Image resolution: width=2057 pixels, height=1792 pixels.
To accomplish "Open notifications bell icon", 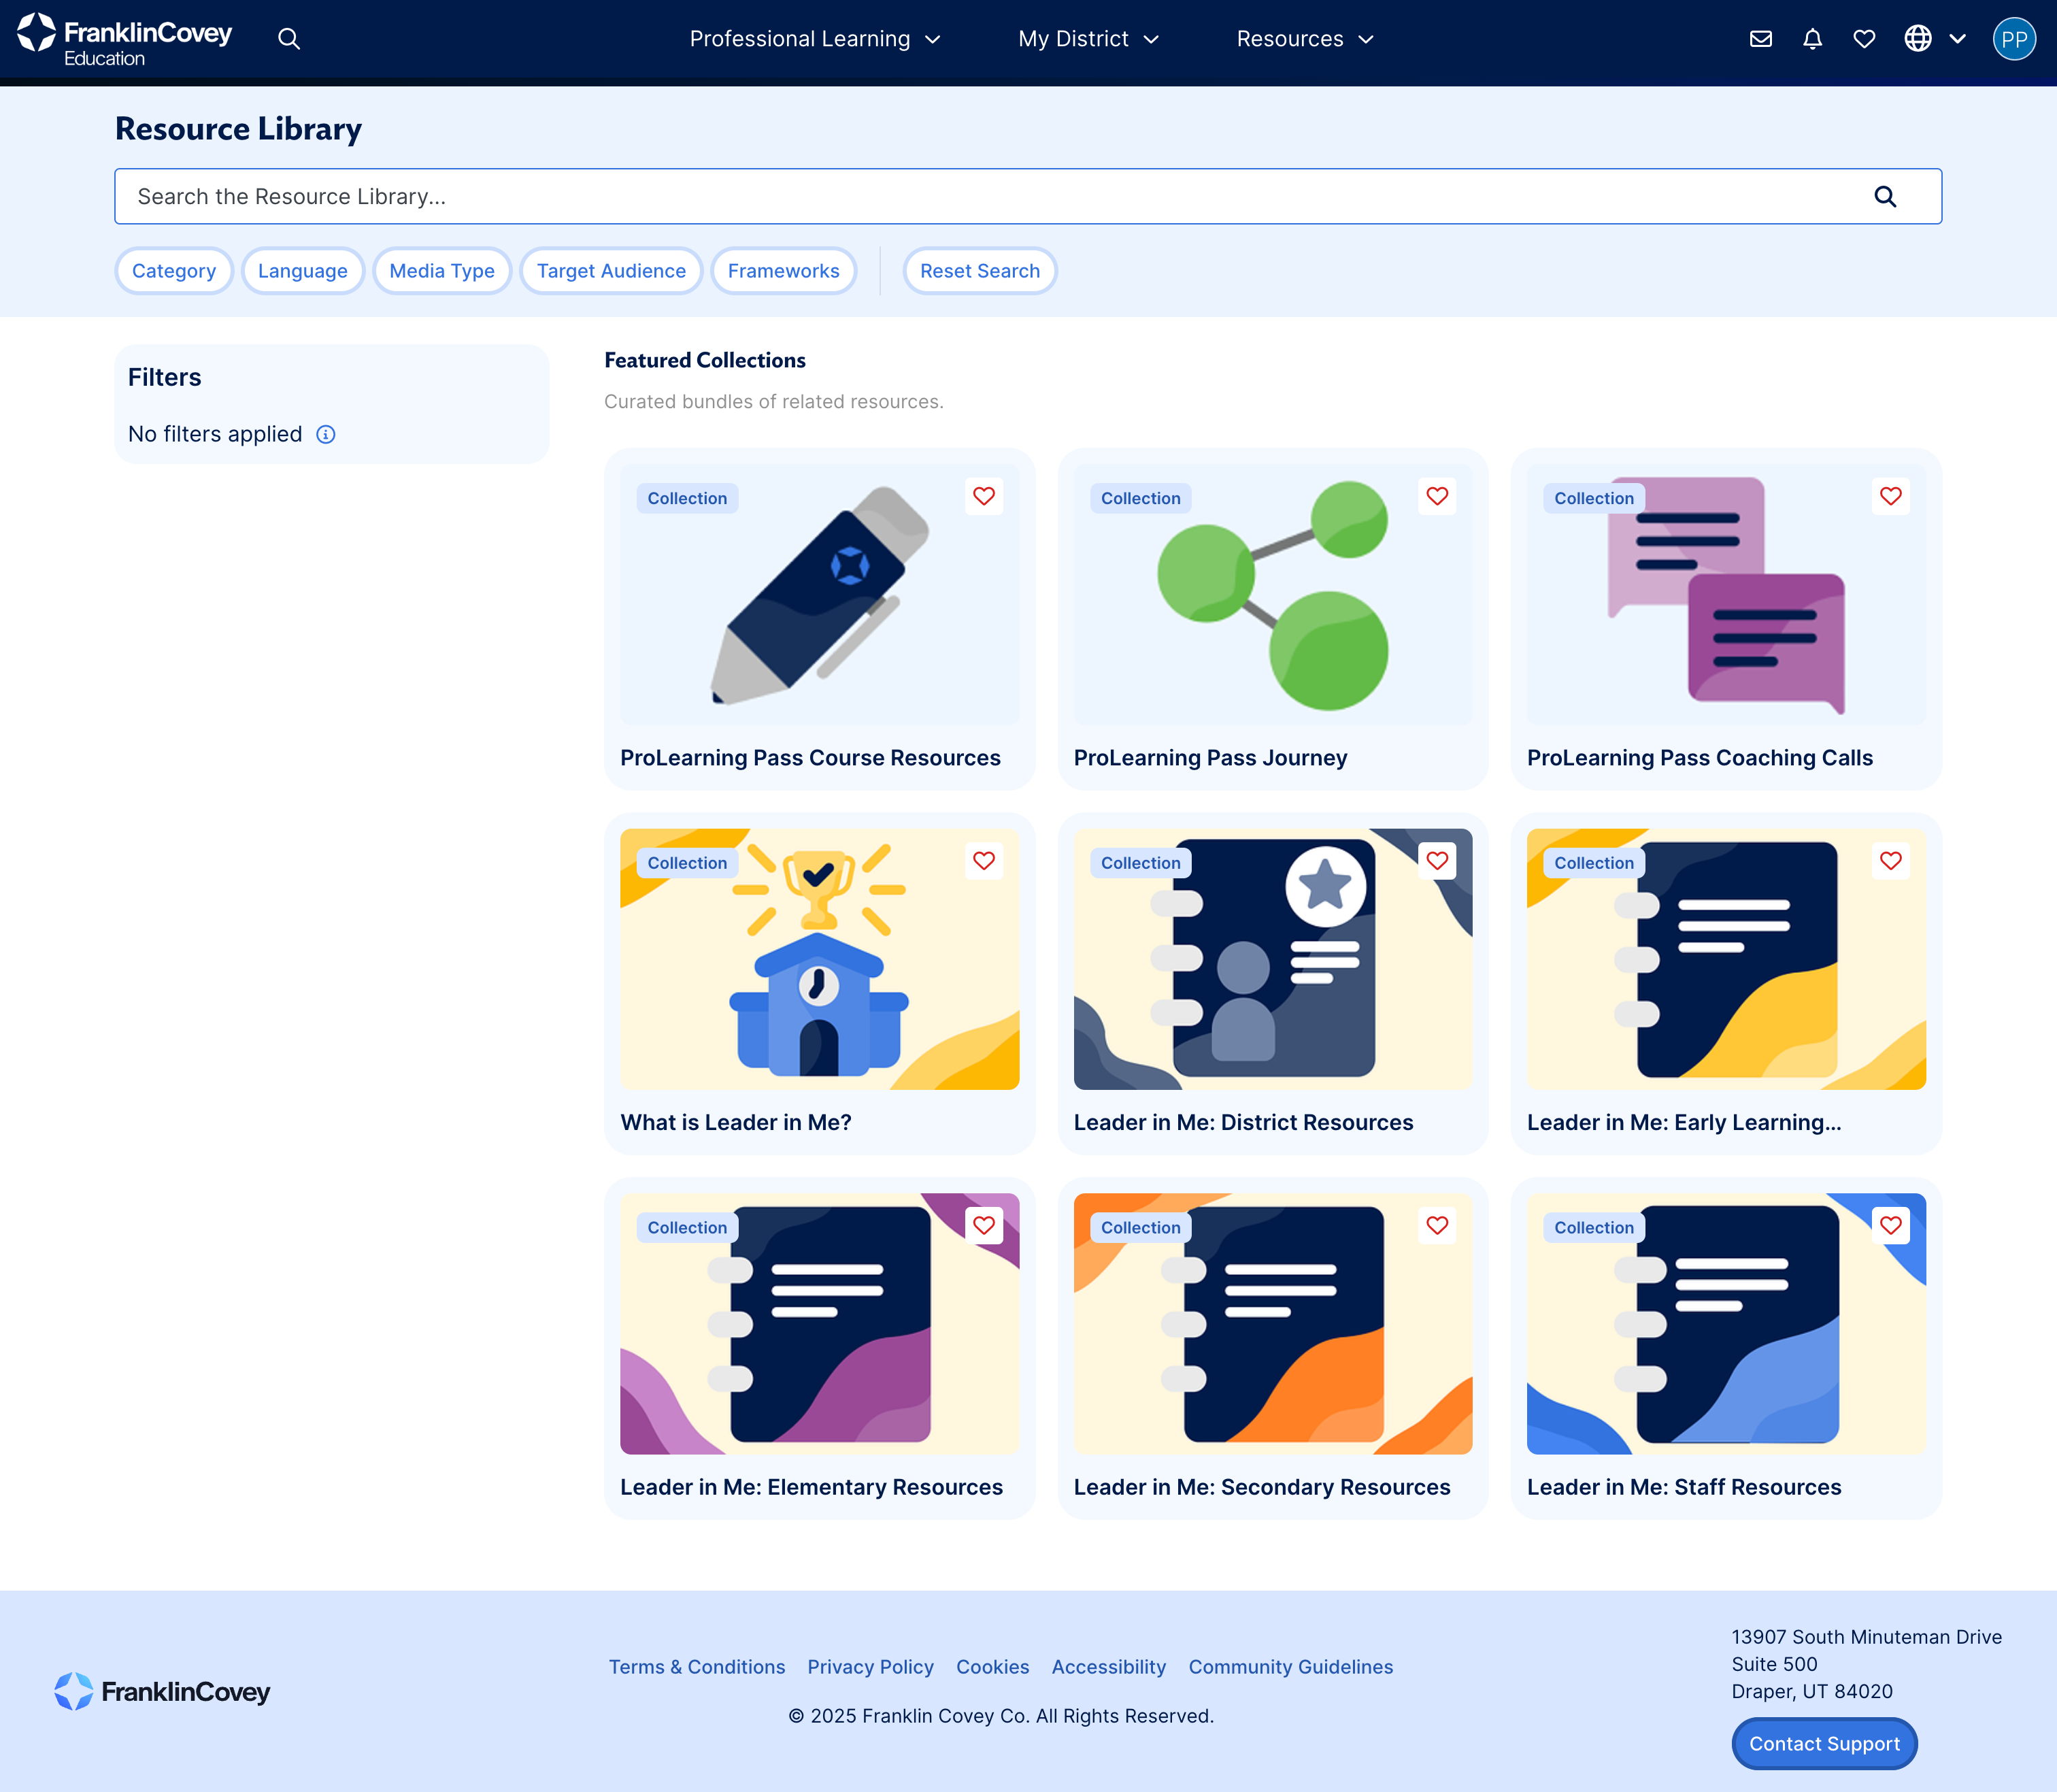I will click(x=1812, y=39).
